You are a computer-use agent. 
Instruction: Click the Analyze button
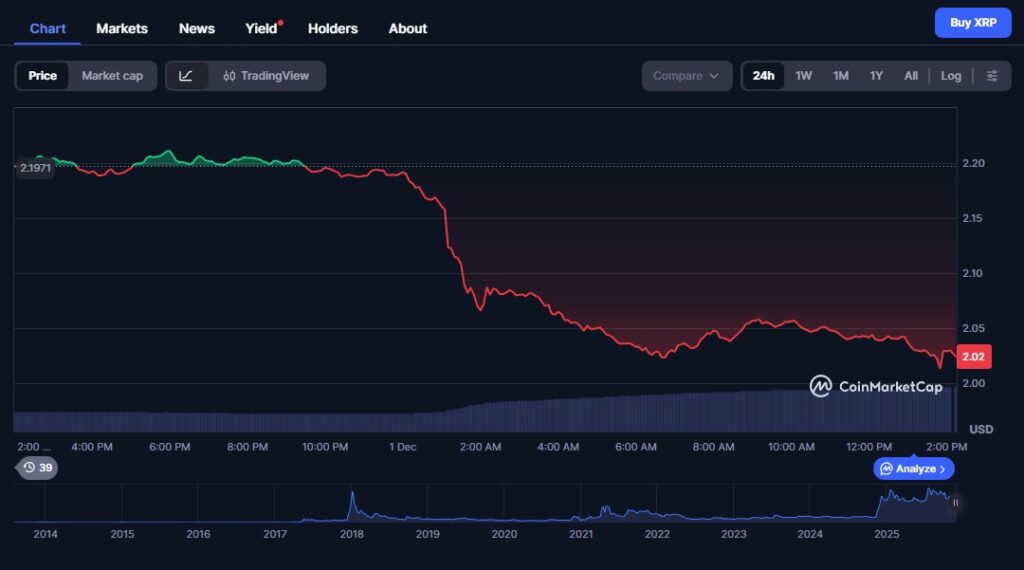pos(914,469)
